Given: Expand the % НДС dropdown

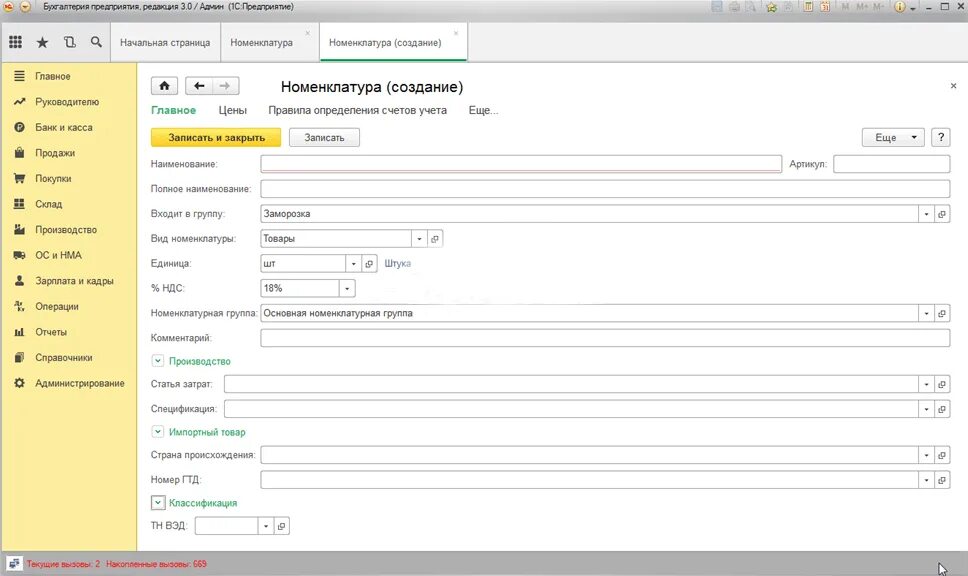Looking at the screenshot, I should point(347,288).
